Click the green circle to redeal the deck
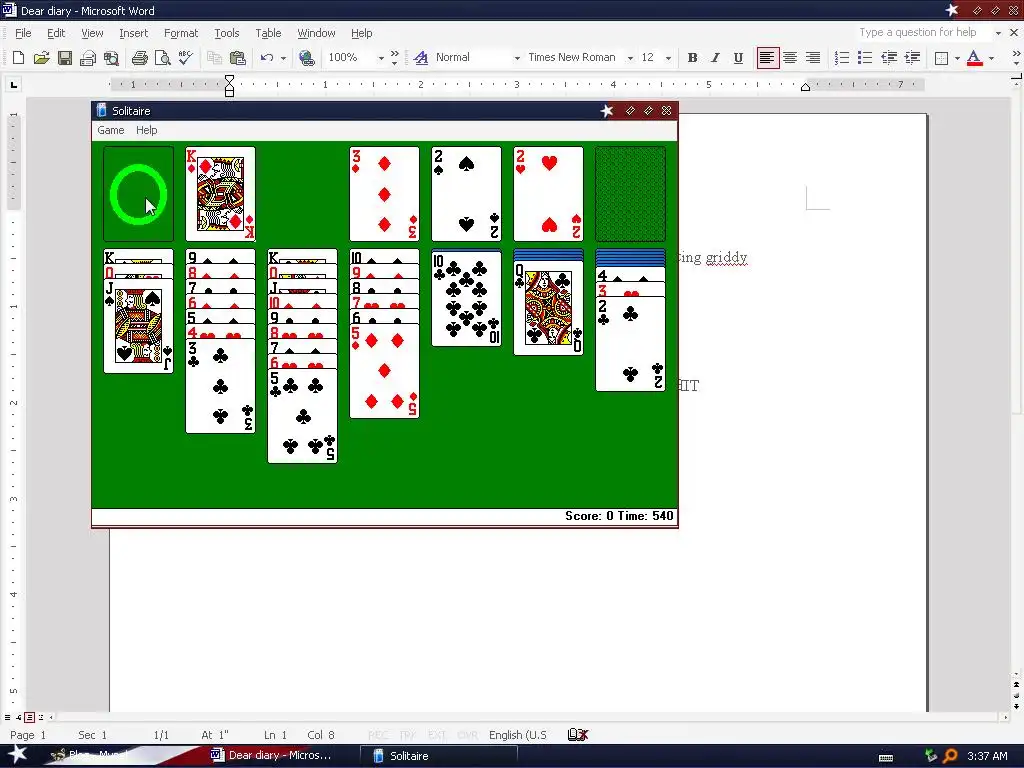This screenshot has width=1024, height=768. [138, 194]
